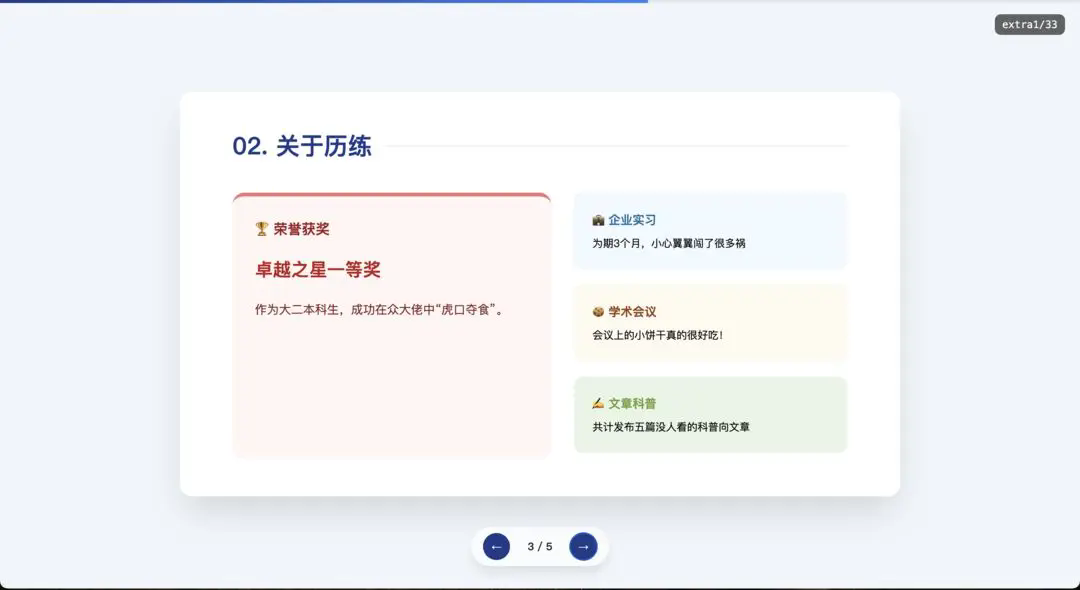Open the previous slide using the back arrow
1080x590 pixels.
495,546
